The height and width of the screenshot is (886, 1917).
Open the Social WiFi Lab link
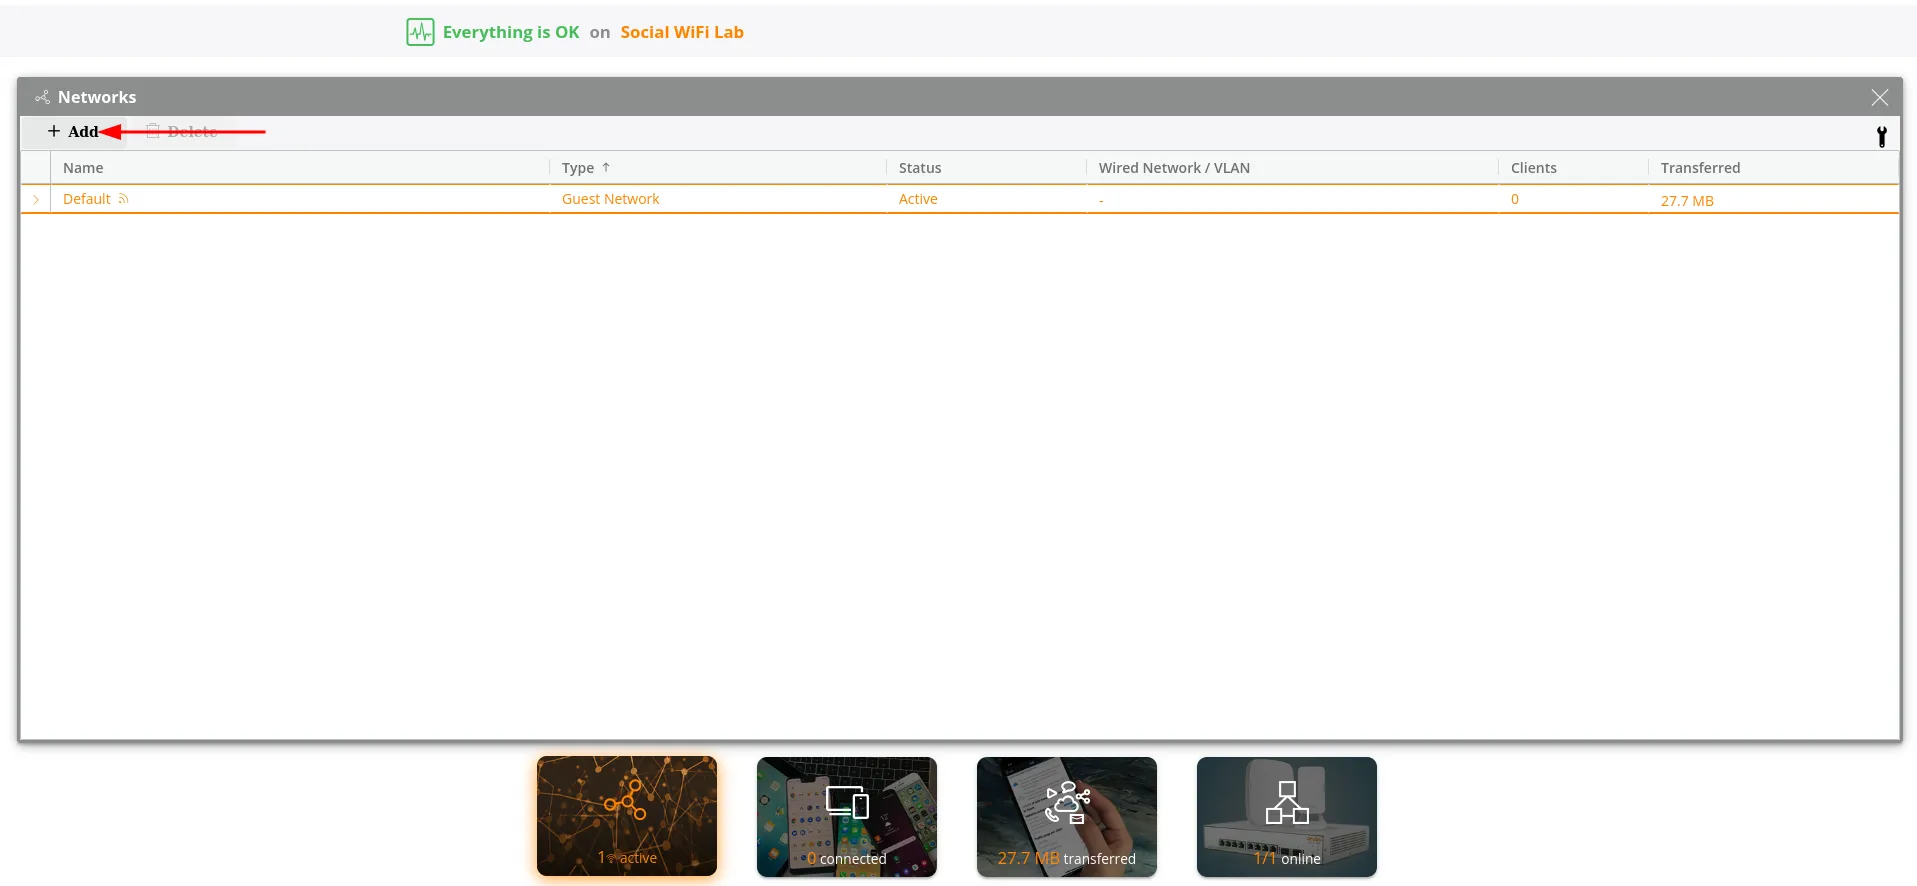tap(681, 32)
